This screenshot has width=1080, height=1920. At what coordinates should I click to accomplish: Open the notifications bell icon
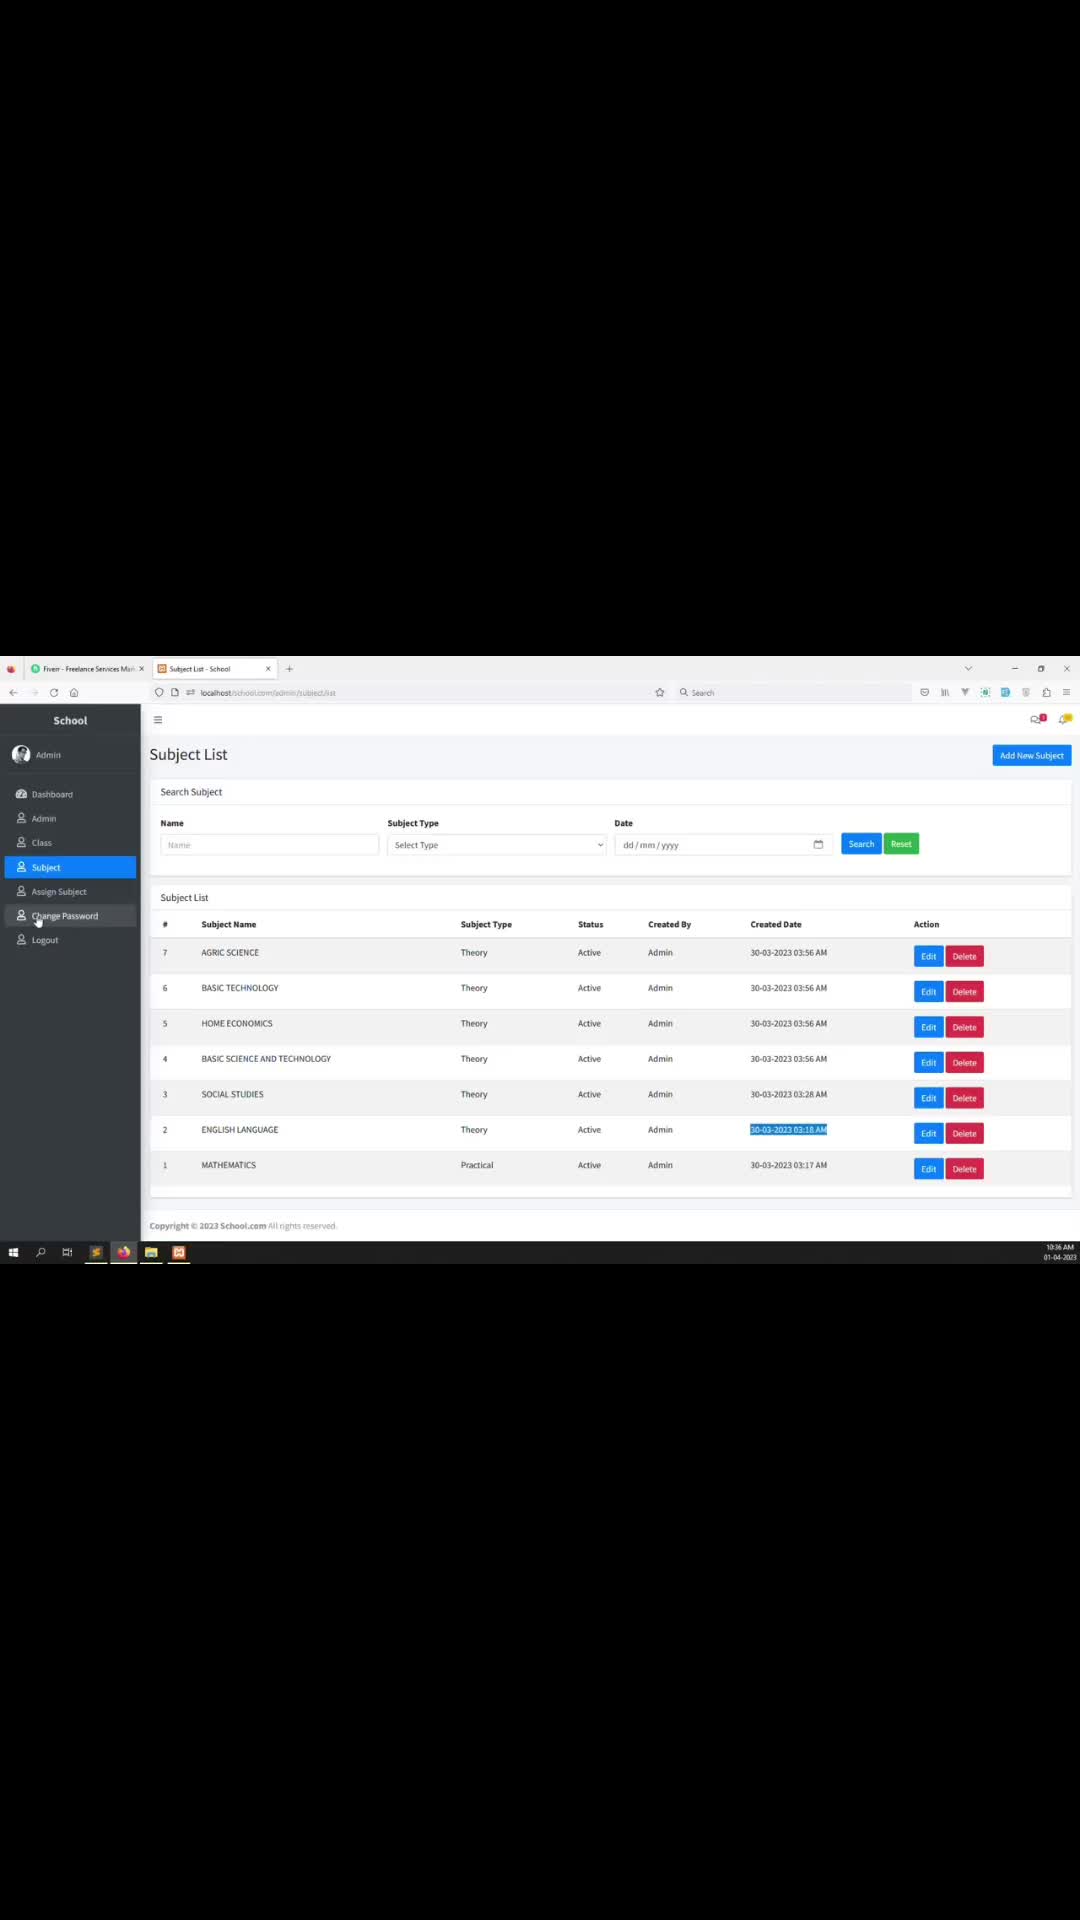click(x=1064, y=719)
